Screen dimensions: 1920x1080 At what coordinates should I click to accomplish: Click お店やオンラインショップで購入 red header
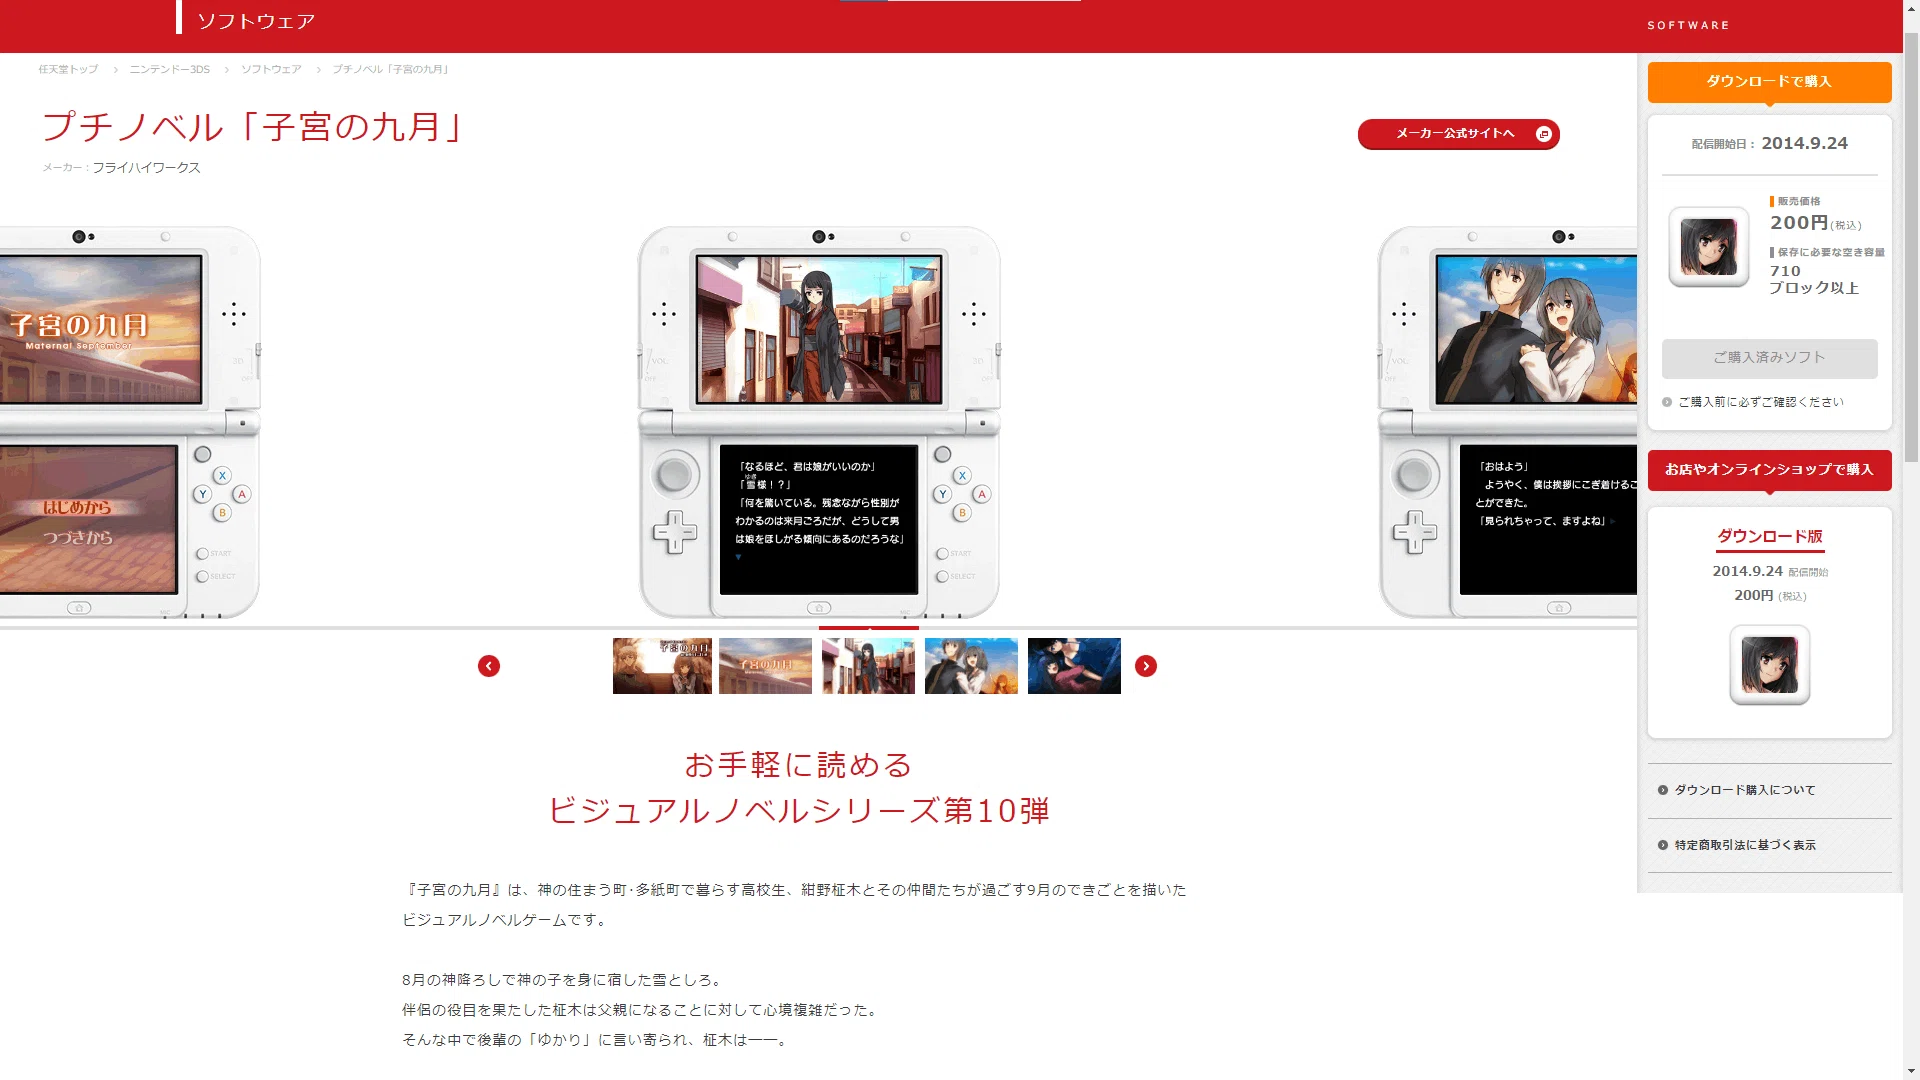[x=1769, y=470]
